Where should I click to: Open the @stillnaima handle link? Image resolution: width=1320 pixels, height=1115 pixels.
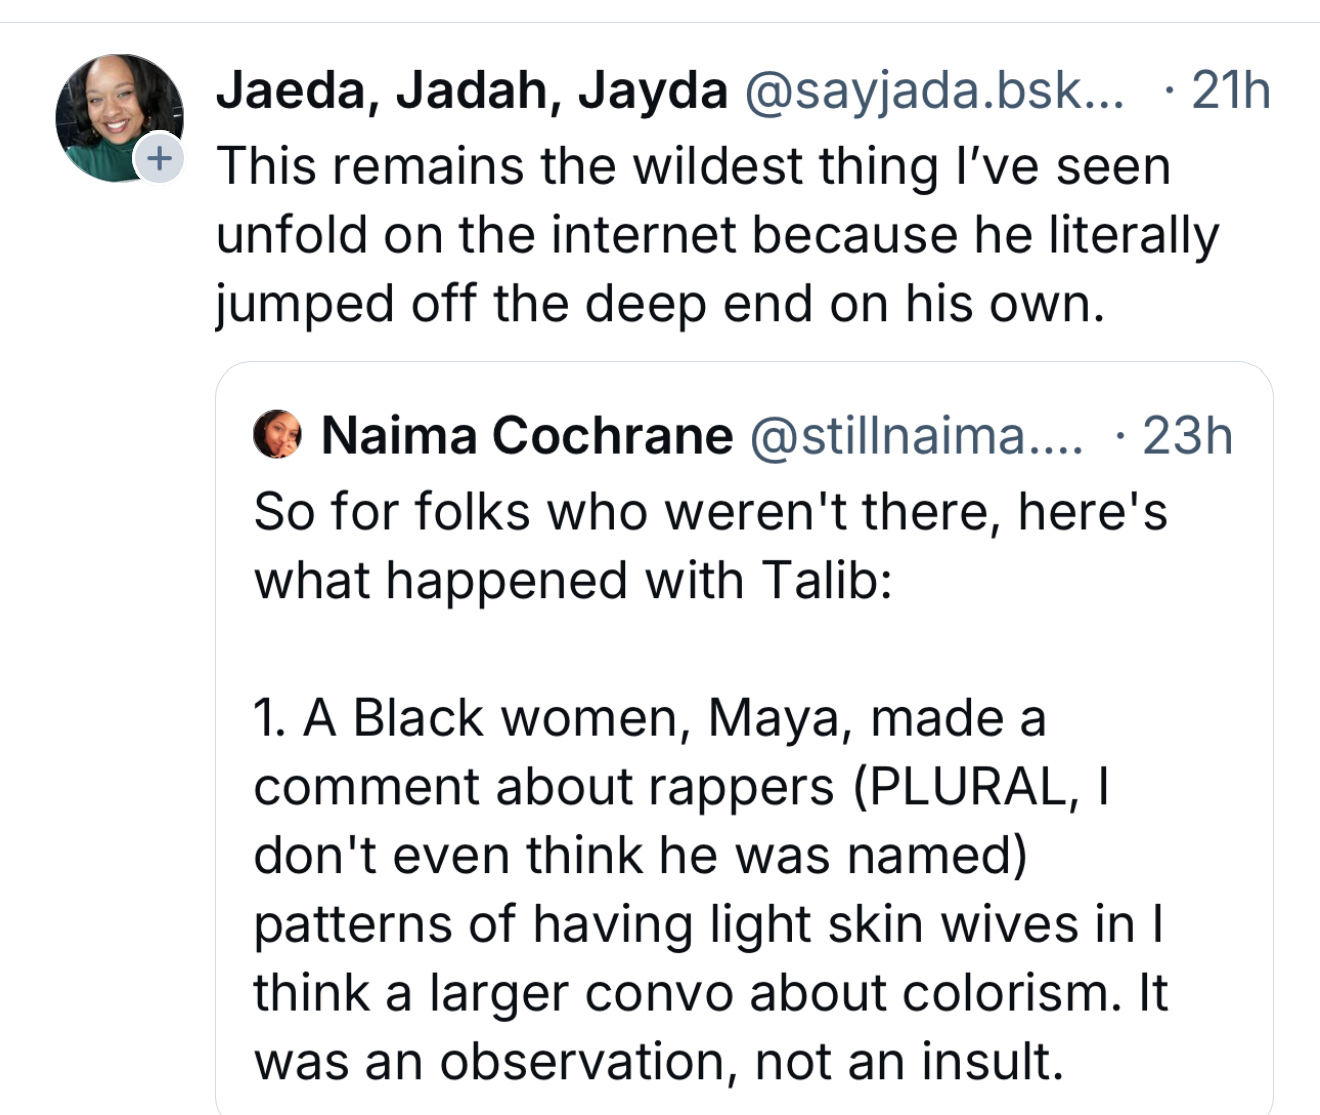(916, 436)
